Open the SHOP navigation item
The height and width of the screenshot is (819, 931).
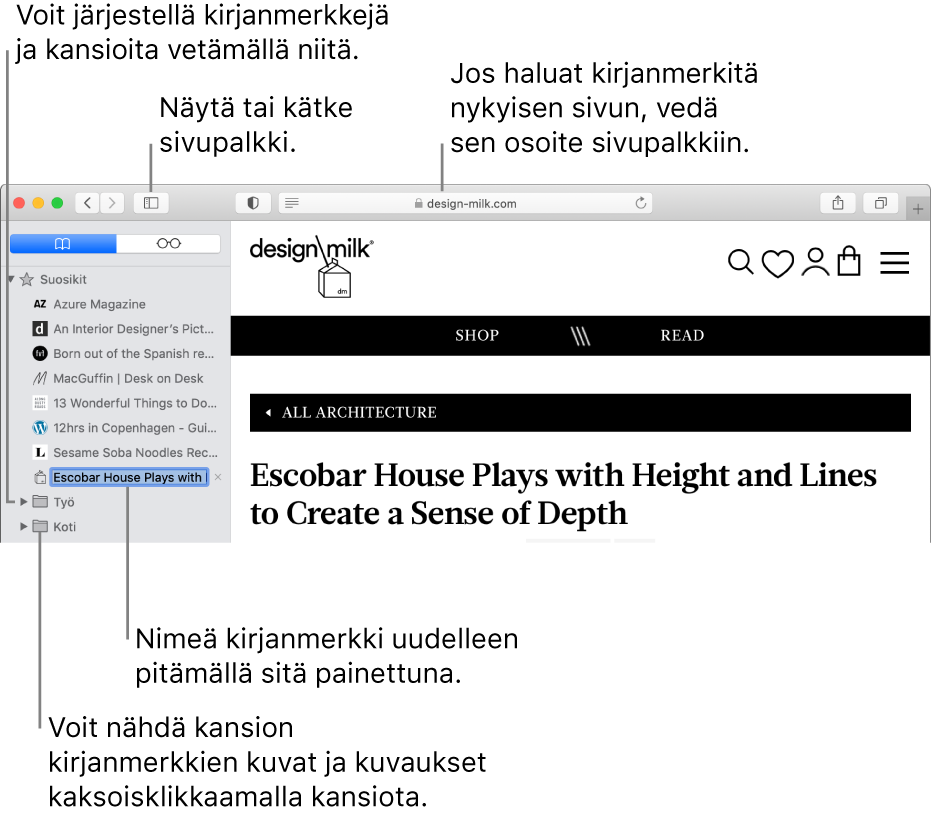point(477,336)
